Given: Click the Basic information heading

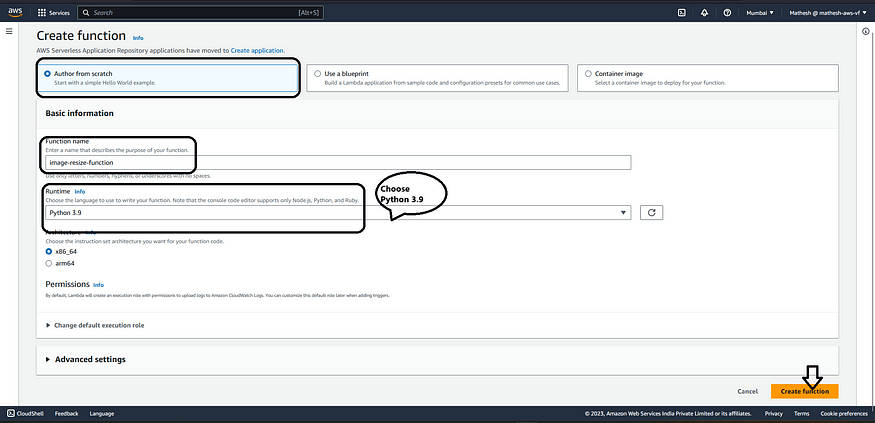Looking at the screenshot, I should [79, 113].
